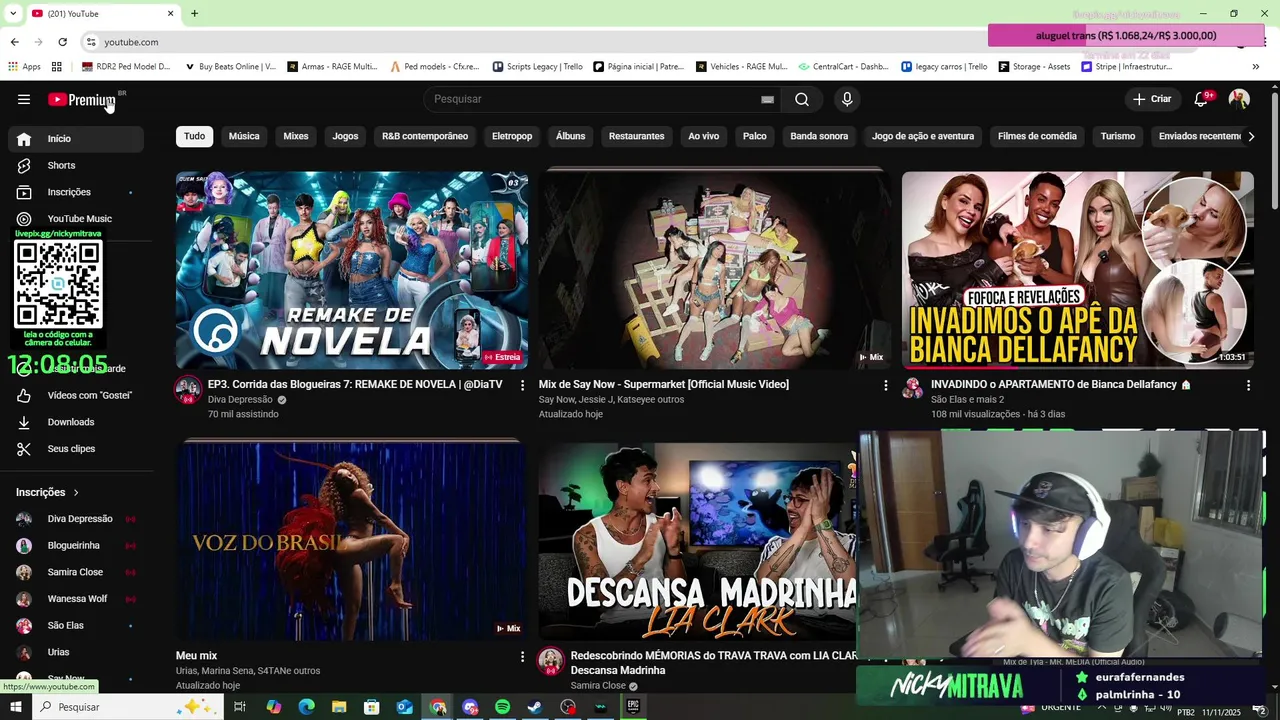Select Jogo de ação e aventura chip
Viewport: 1280px width, 720px height.
tap(923, 136)
